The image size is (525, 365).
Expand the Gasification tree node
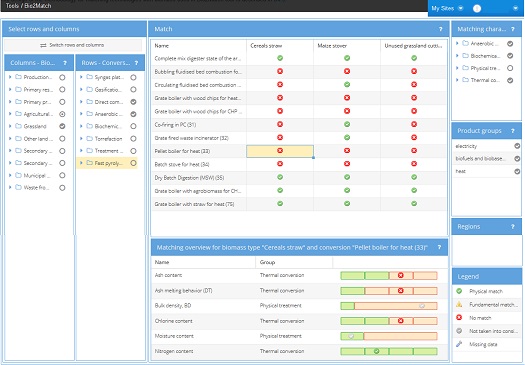coord(81,89)
